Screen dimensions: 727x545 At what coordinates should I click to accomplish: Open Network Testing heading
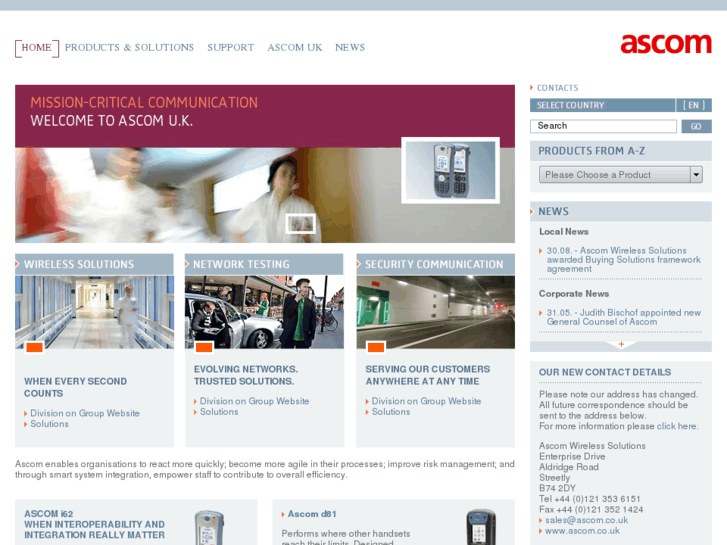[x=241, y=264]
